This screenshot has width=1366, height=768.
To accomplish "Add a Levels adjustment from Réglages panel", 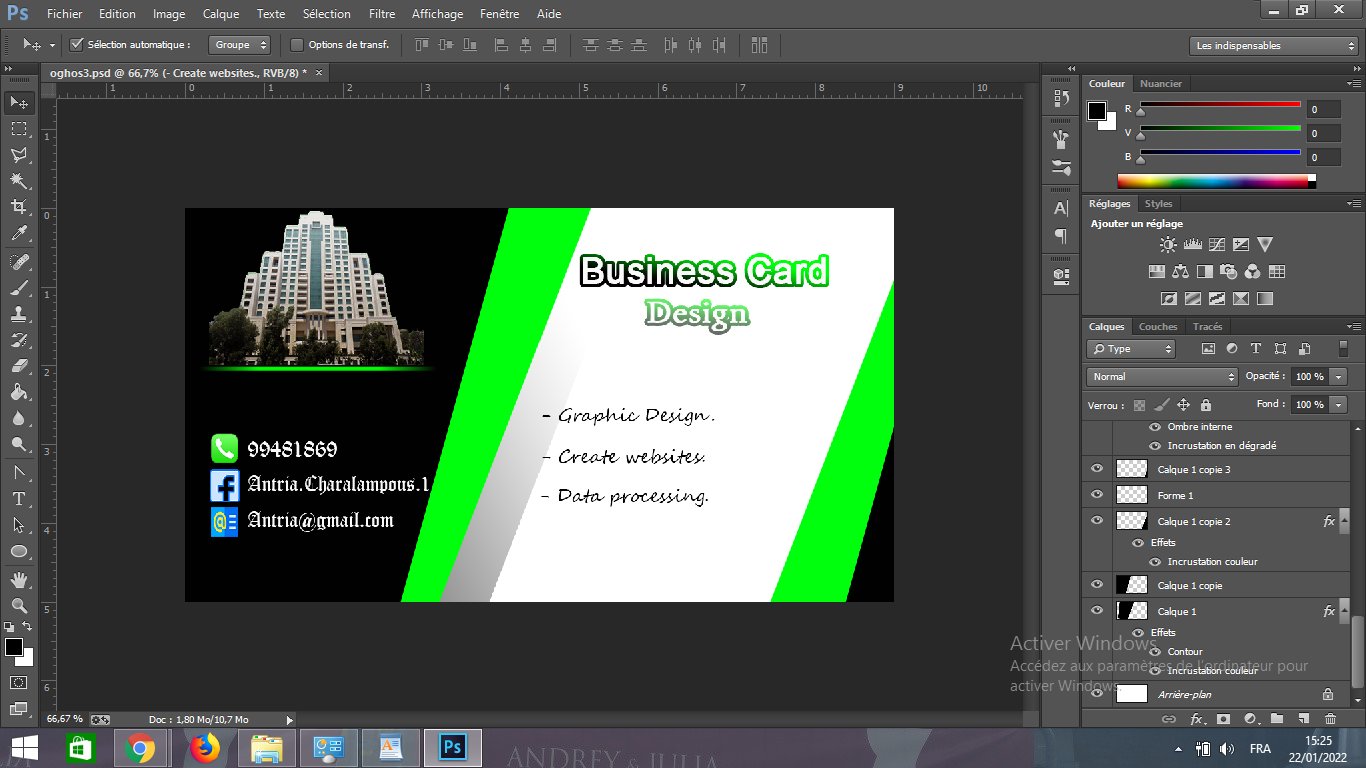I will click(1193, 243).
